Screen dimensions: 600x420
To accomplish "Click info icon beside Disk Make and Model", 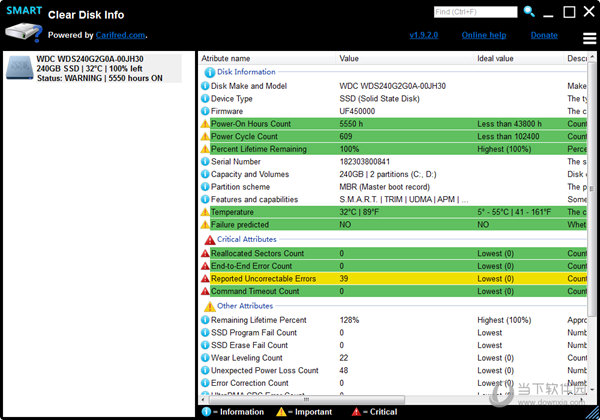I will click(x=205, y=86).
